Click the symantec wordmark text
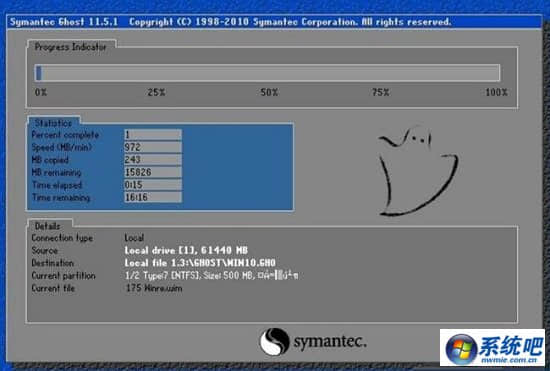 (330, 341)
